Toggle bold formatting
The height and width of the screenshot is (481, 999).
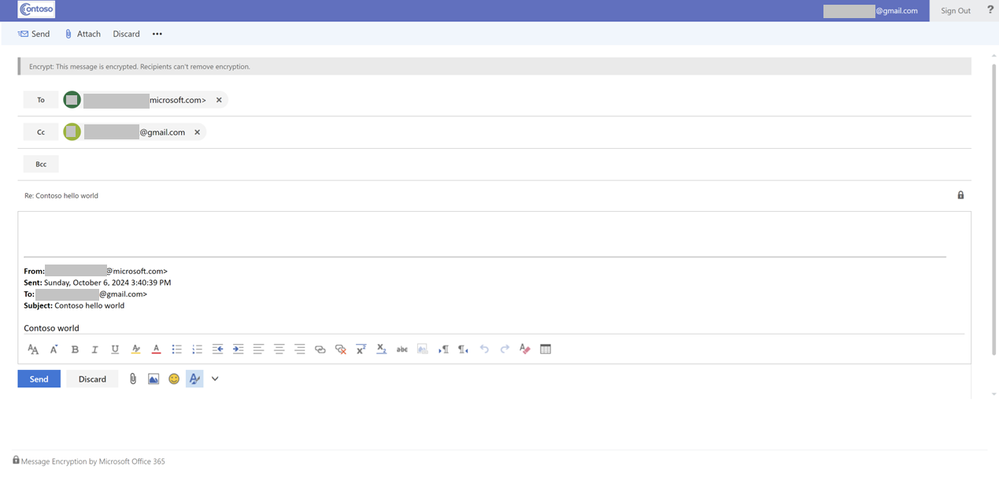tap(75, 349)
